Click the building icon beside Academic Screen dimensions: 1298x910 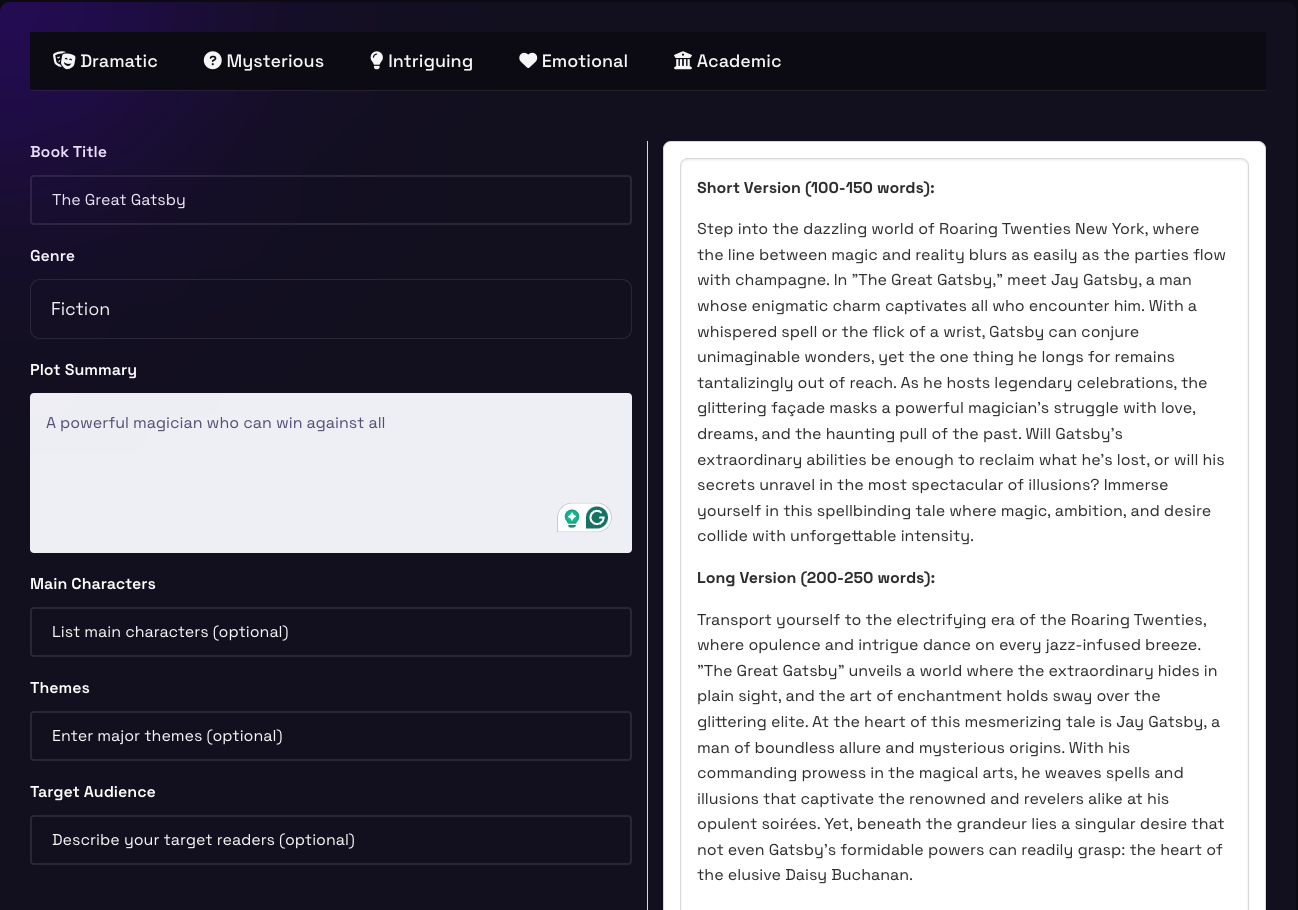(x=683, y=61)
